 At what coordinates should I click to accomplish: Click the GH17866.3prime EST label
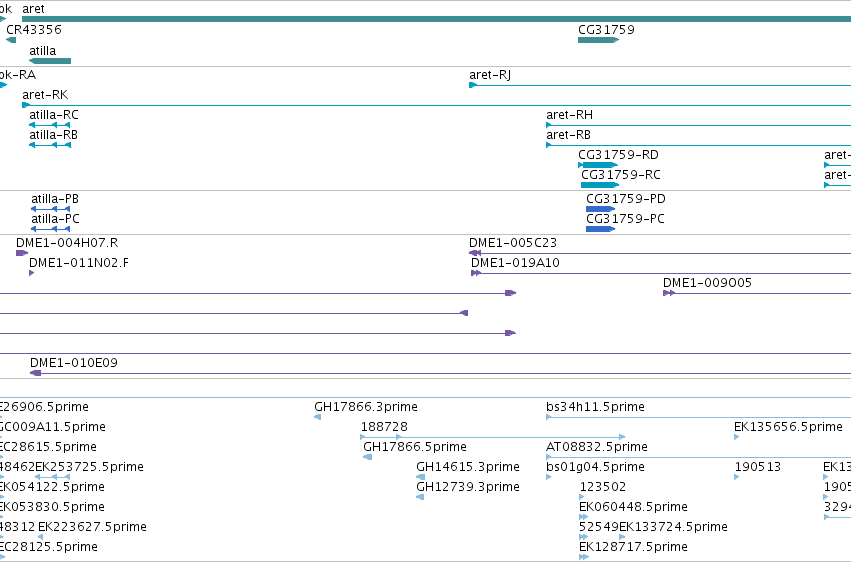click(366, 407)
